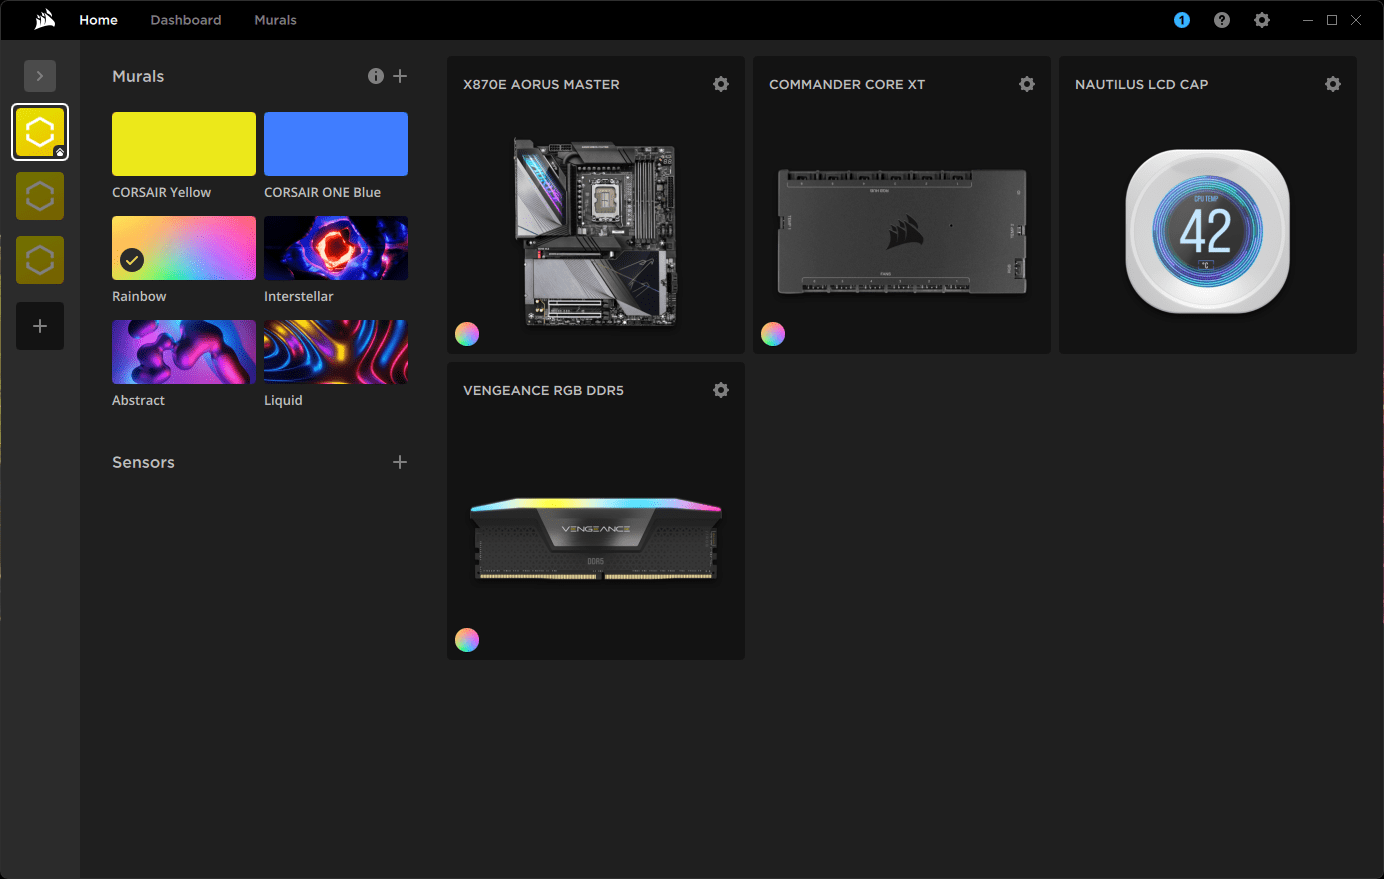Viewport: 1384px width, 879px height.
Task: Switch to the Dashboard tab
Action: pyautogui.click(x=185, y=19)
